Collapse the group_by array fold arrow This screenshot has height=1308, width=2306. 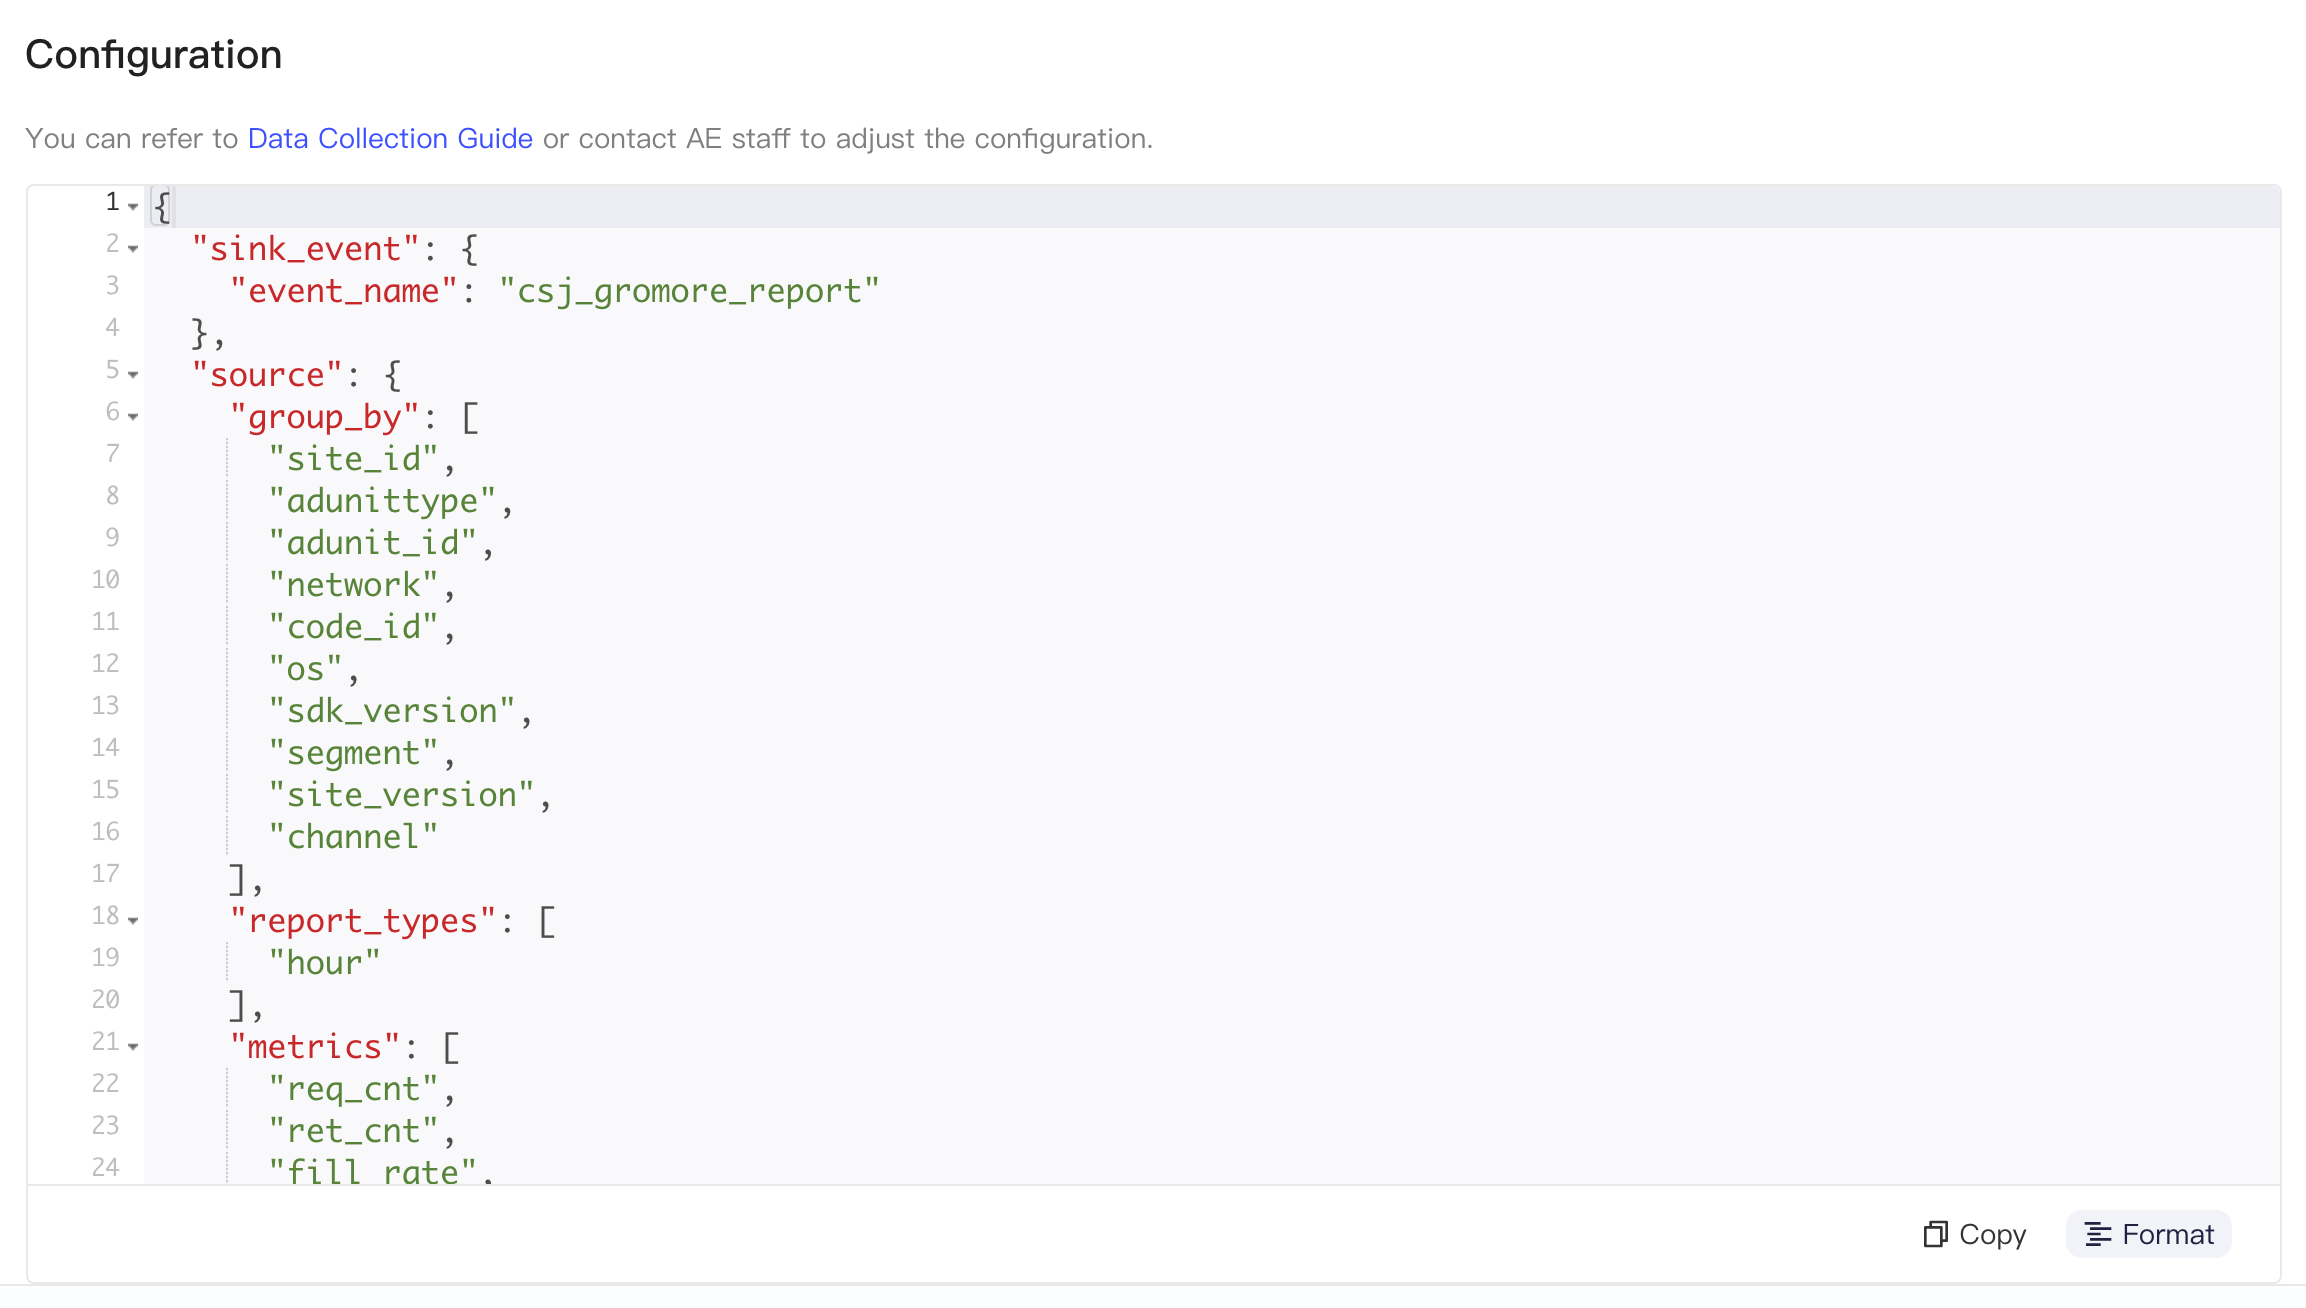click(x=133, y=416)
